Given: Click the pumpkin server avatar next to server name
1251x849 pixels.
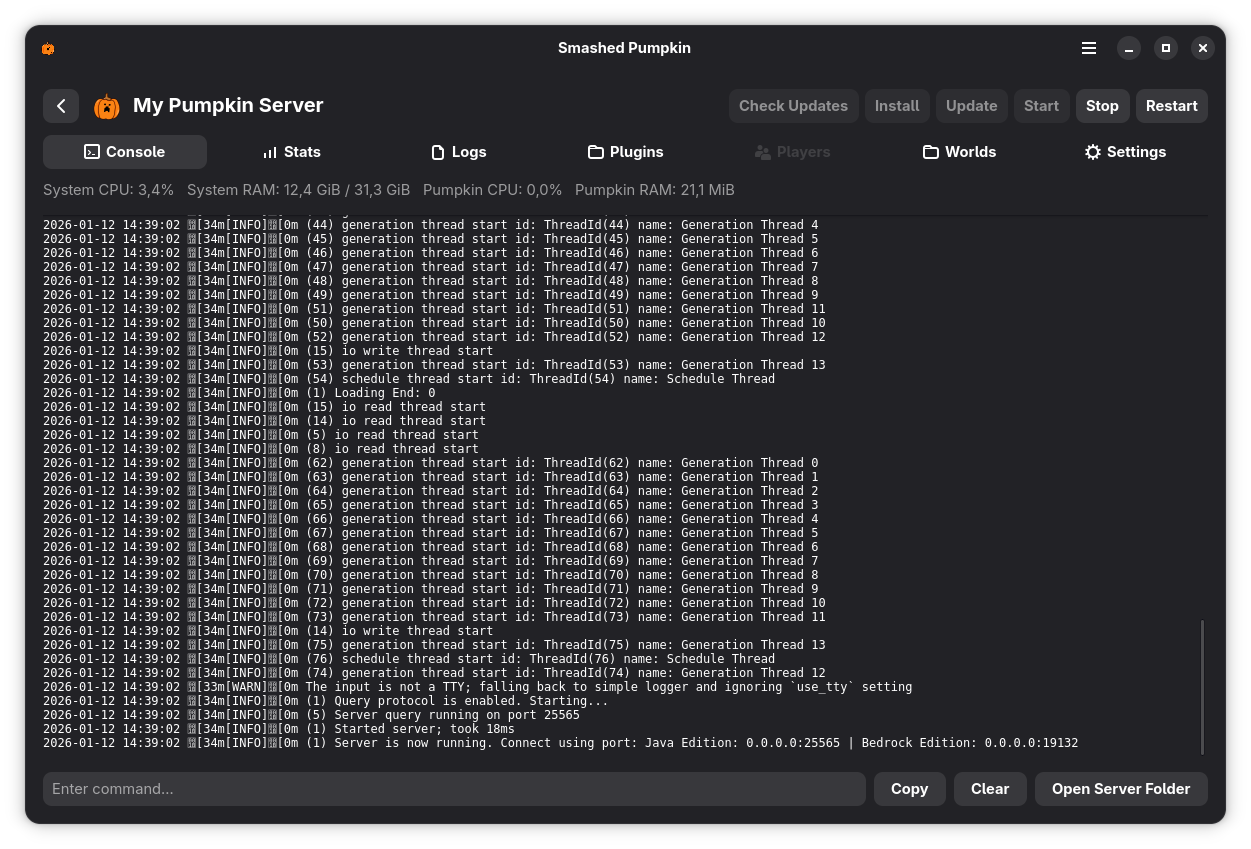Looking at the screenshot, I should click(x=106, y=106).
